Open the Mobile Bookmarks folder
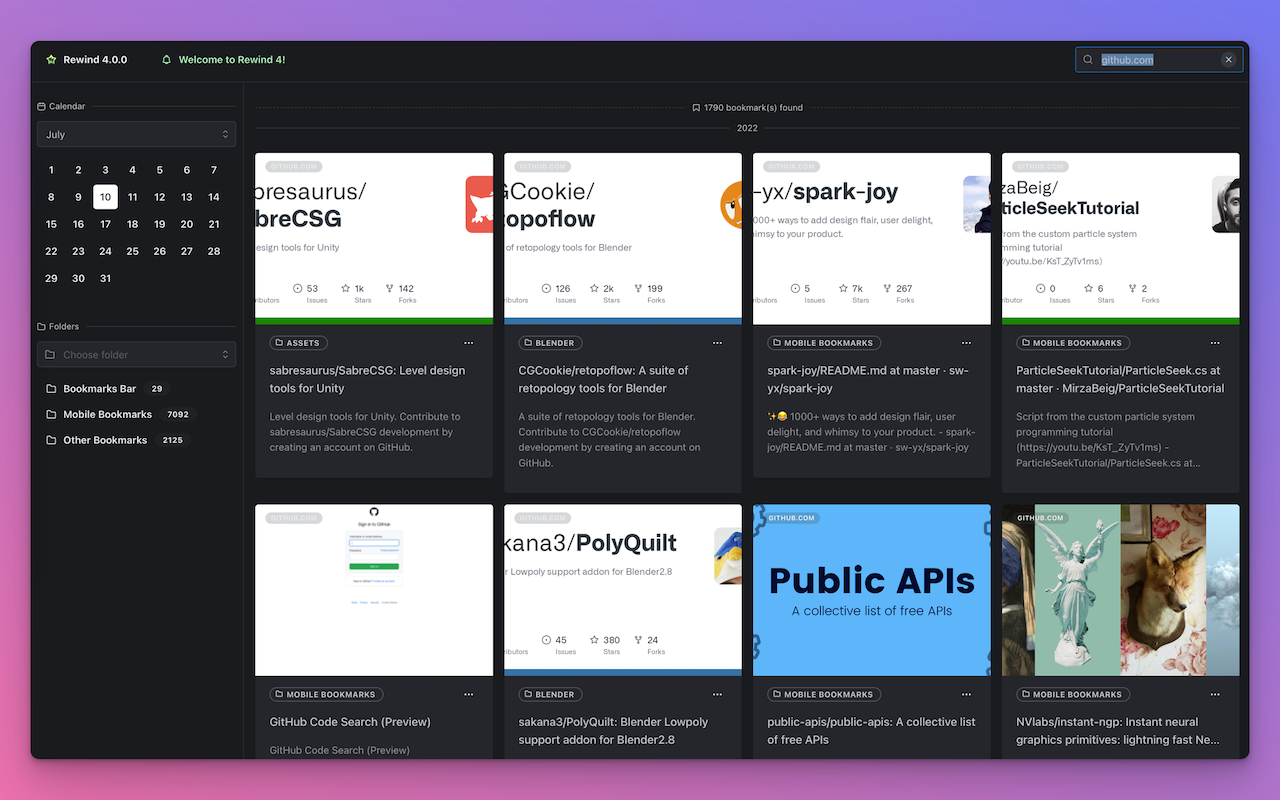The image size is (1280, 800). [x=107, y=414]
